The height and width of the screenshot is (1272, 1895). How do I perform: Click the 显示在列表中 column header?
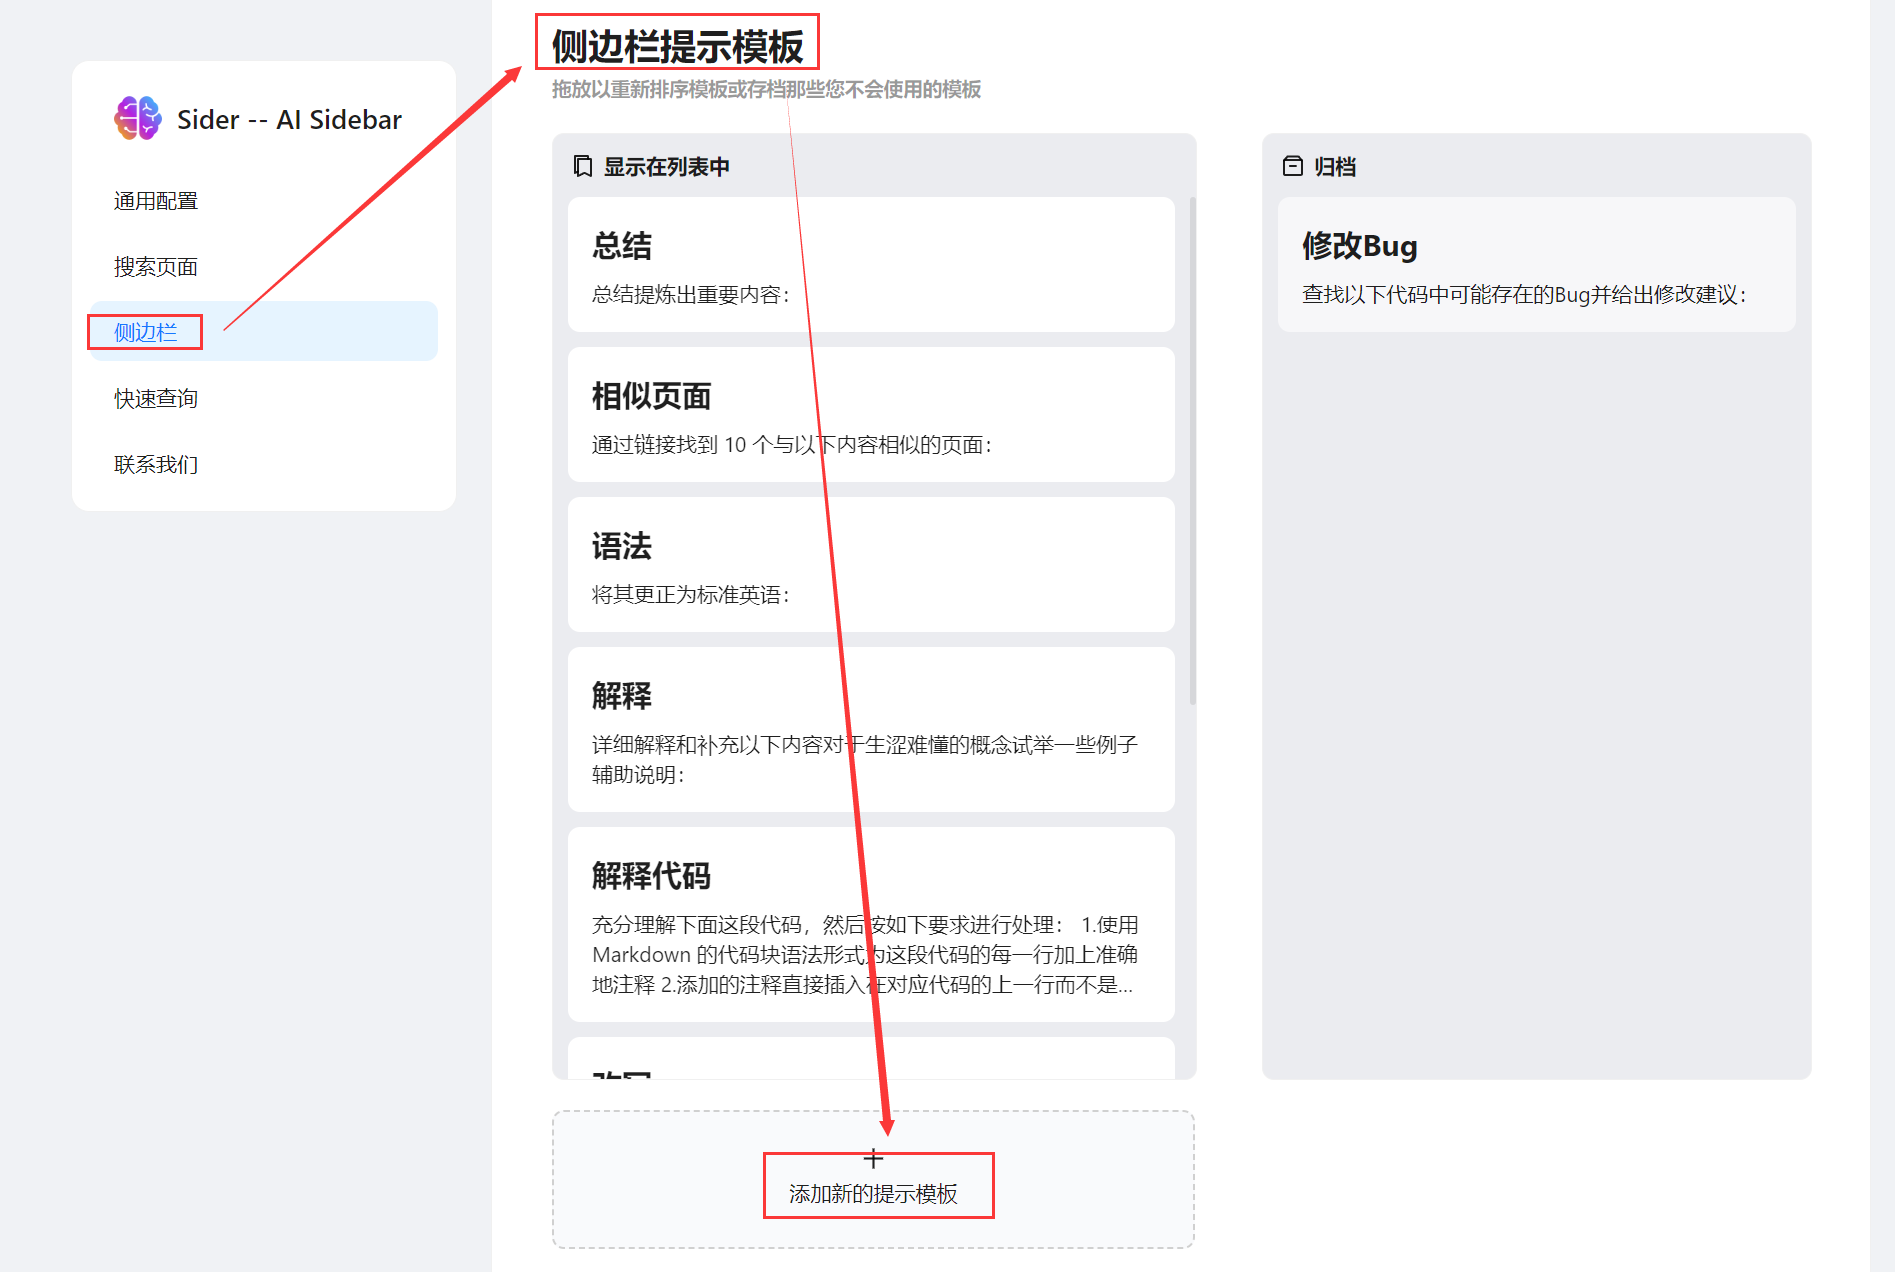[666, 166]
